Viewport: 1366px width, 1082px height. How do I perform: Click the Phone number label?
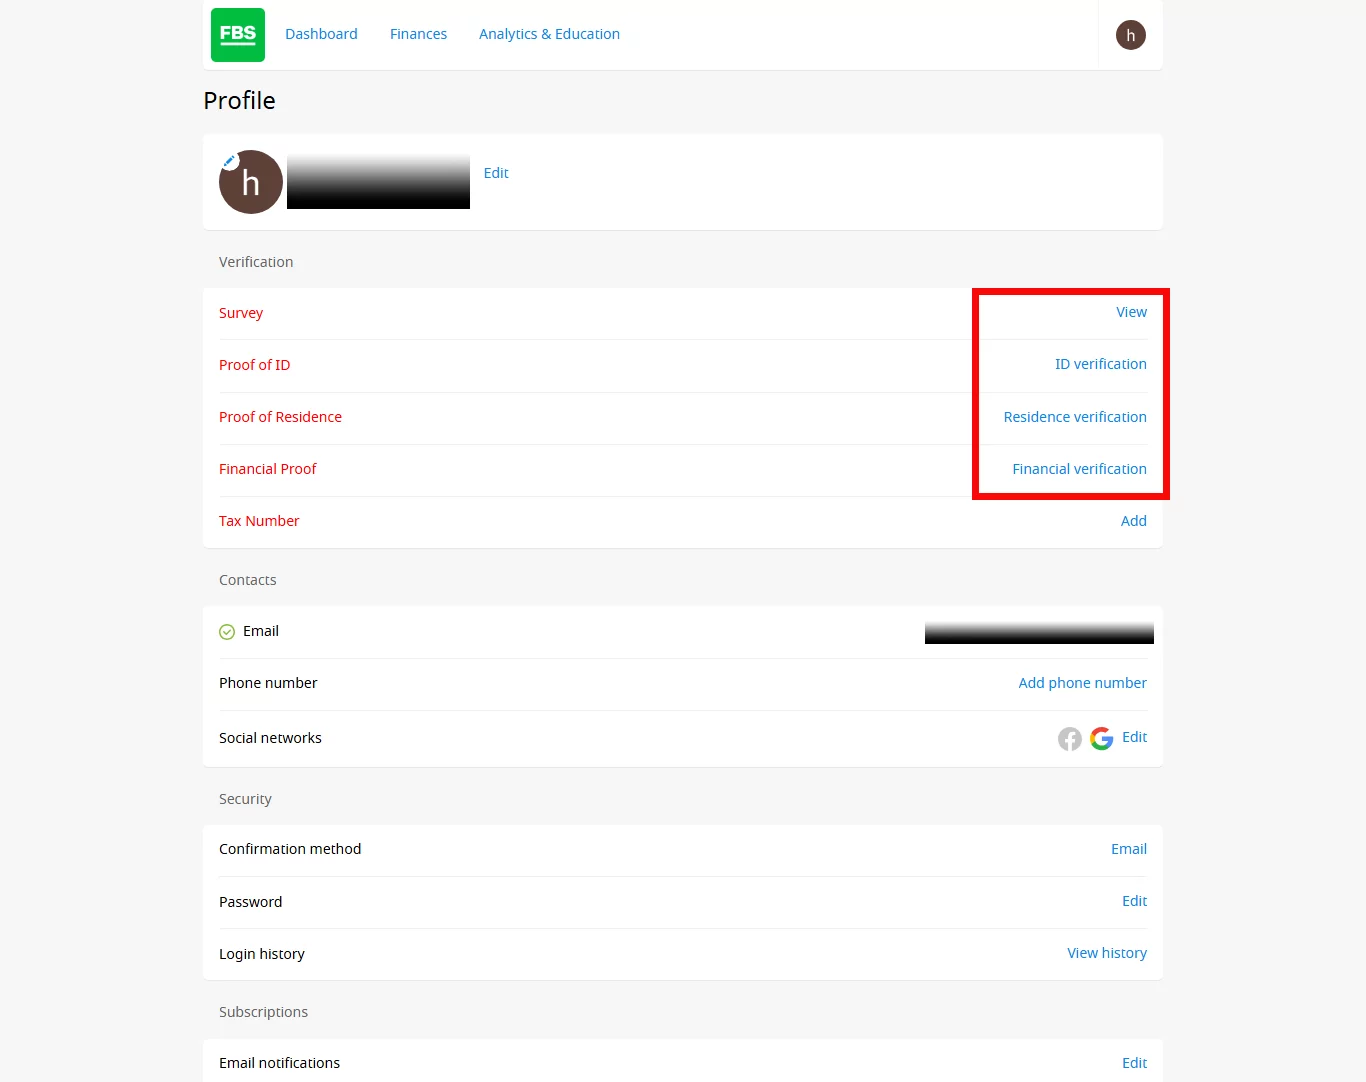pyautogui.click(x=268, y=683)
